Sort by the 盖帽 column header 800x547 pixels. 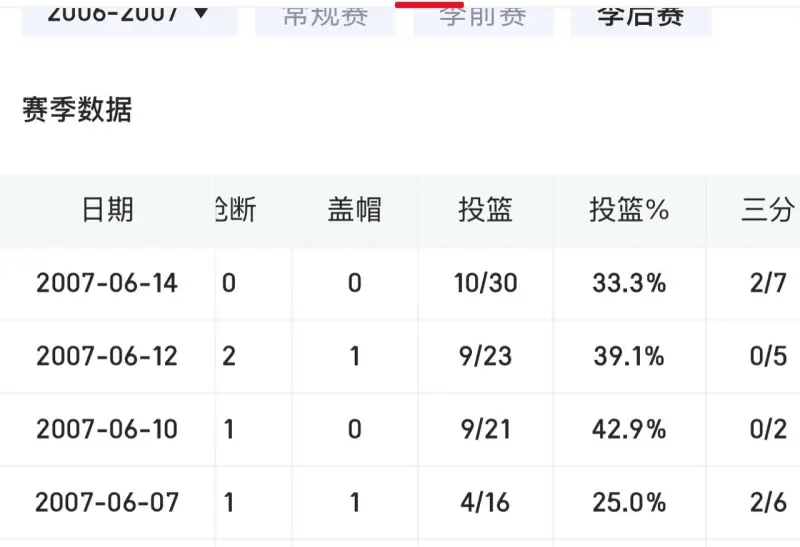[355, 210]
